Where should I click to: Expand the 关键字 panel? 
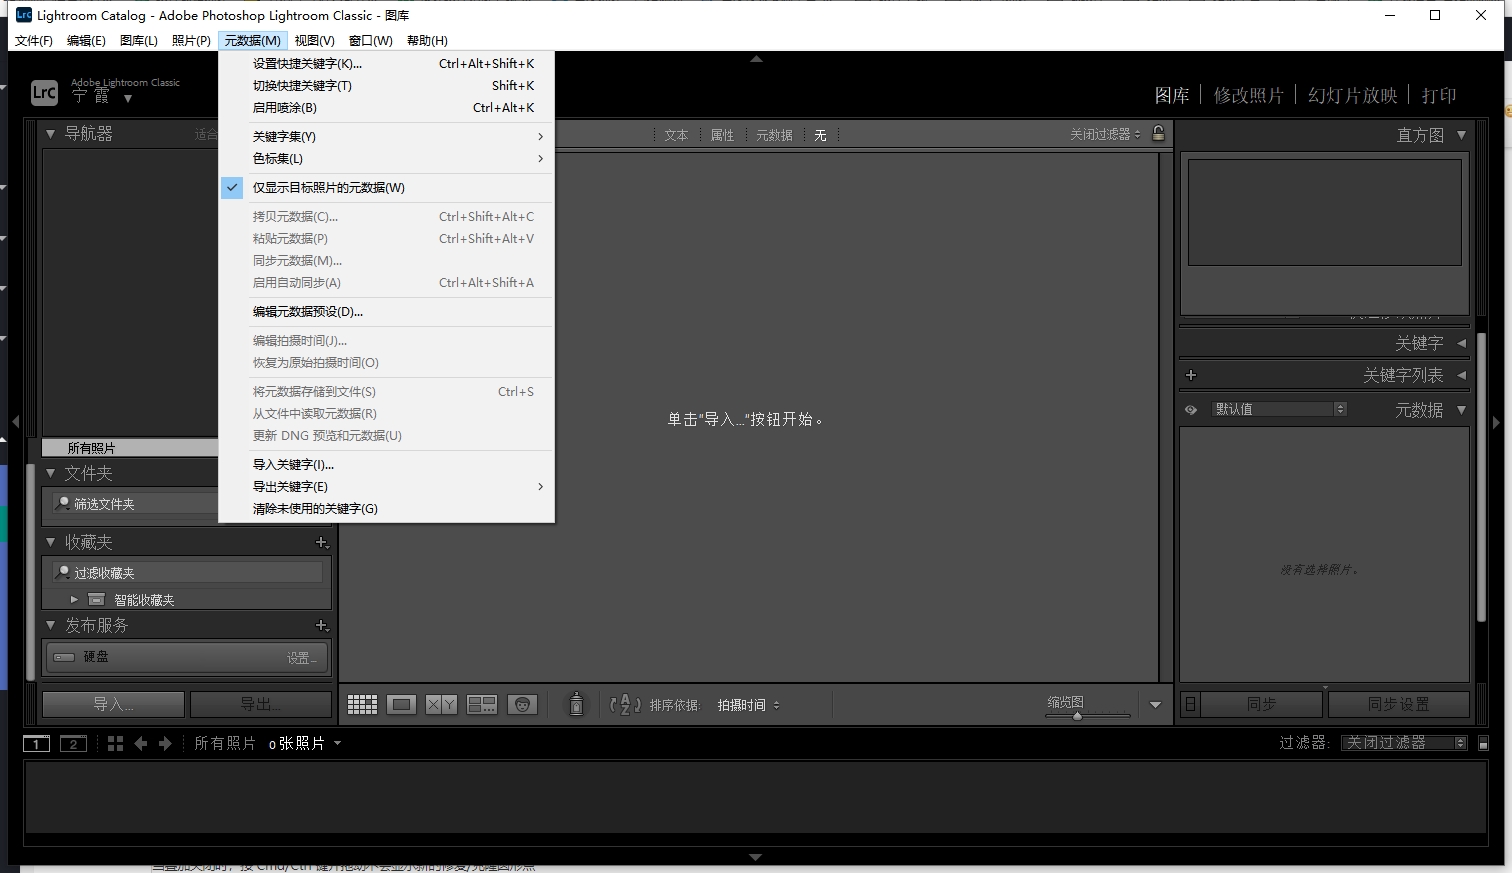[x=1461, y=343]
